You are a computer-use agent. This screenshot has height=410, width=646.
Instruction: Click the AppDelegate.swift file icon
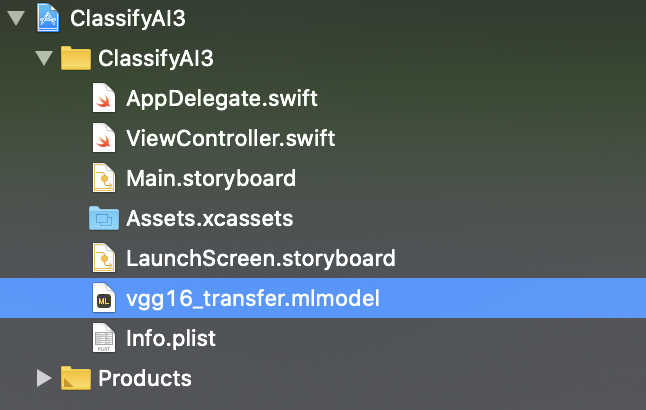(x=104, y=98)
